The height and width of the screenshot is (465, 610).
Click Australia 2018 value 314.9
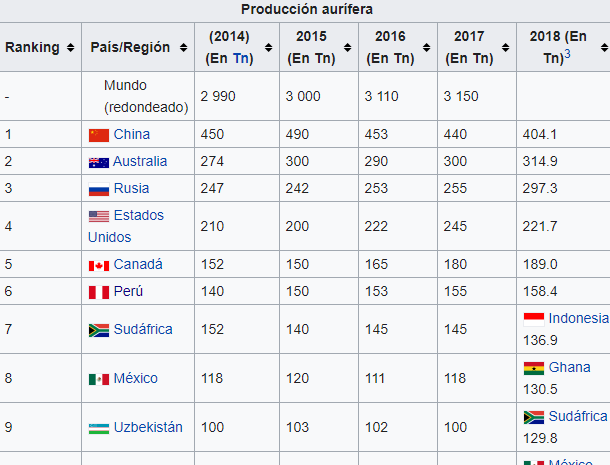pos(540,161)
